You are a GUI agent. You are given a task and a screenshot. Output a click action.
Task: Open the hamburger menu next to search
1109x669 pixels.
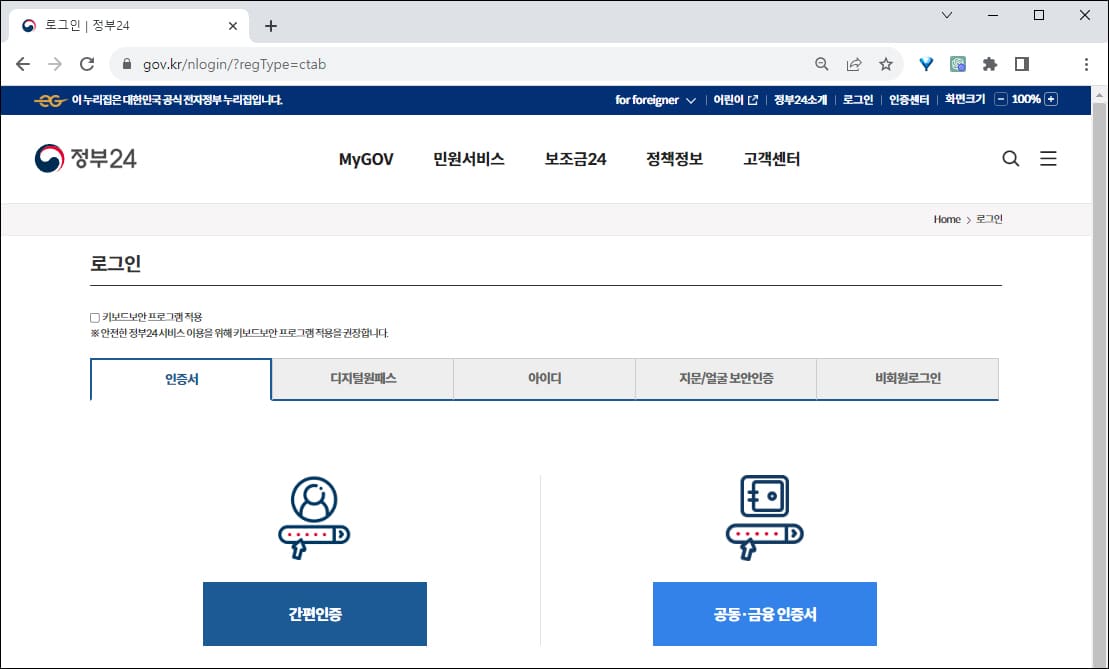point(1048,158)
